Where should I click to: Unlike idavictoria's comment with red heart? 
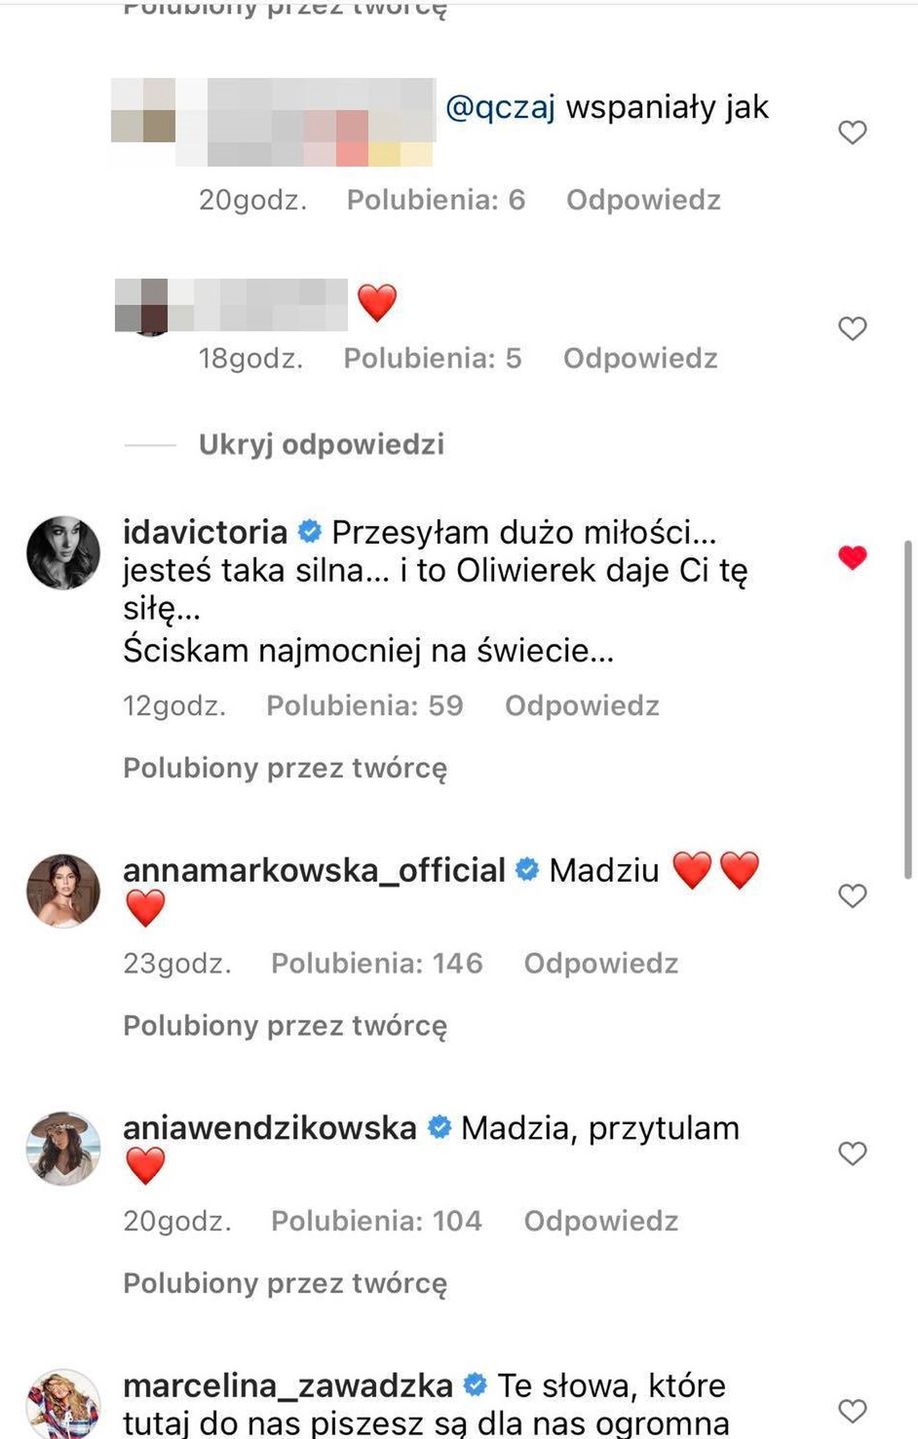click(x=852, y=557)
